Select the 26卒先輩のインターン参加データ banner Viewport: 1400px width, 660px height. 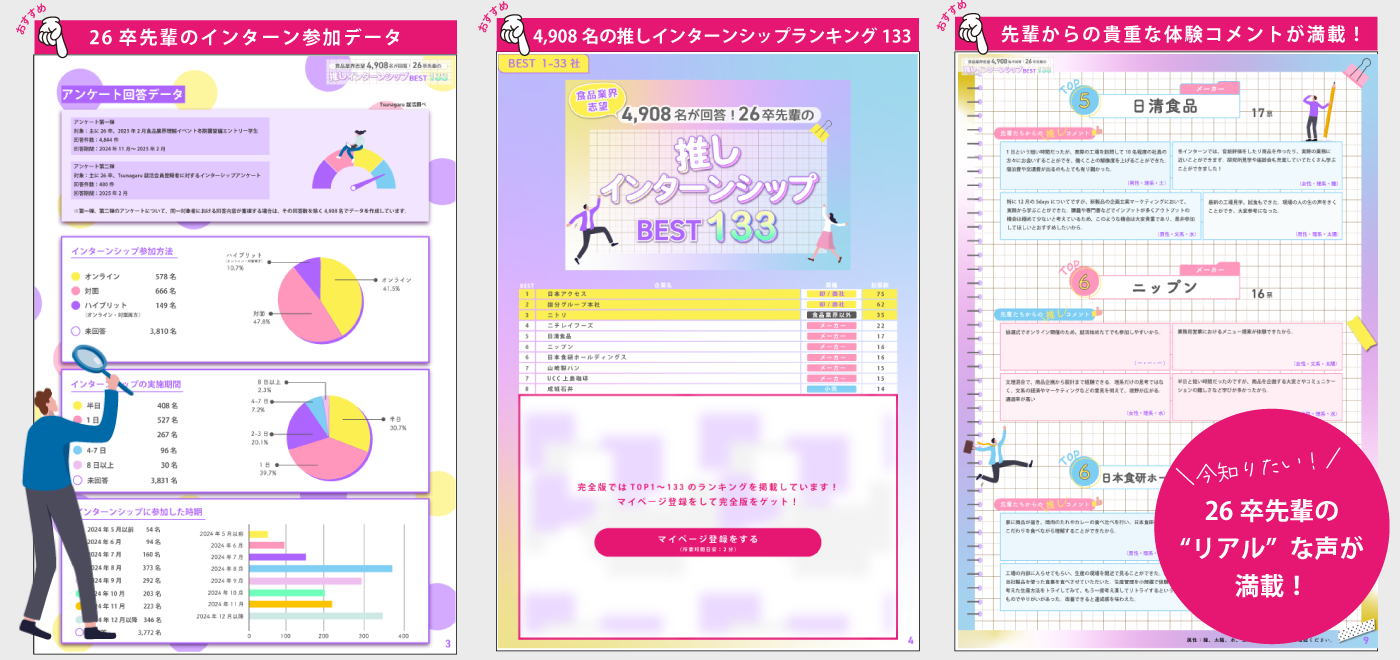[x=247, y=37]
